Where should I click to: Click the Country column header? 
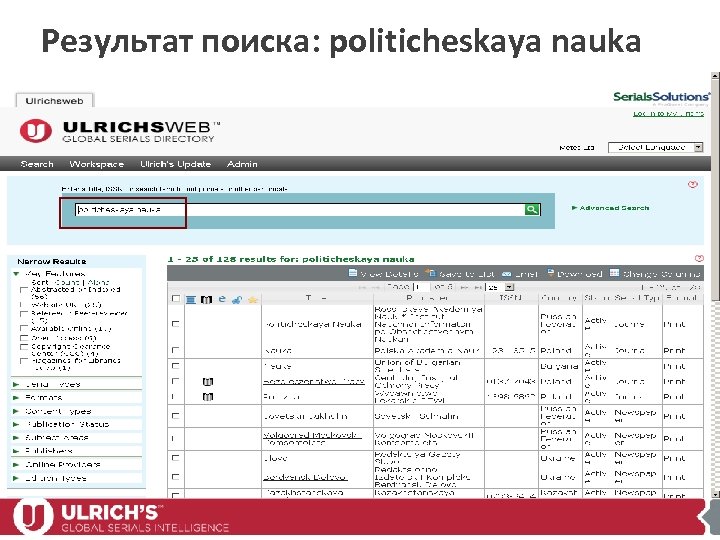pyautogui.click(x=559, y=298)
